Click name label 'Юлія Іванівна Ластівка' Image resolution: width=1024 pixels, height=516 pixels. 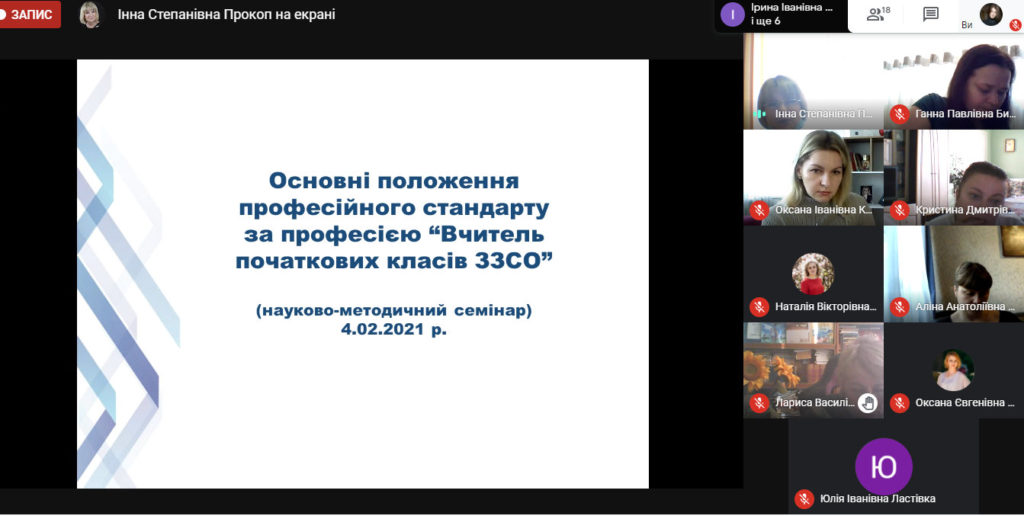pos(878,499)
